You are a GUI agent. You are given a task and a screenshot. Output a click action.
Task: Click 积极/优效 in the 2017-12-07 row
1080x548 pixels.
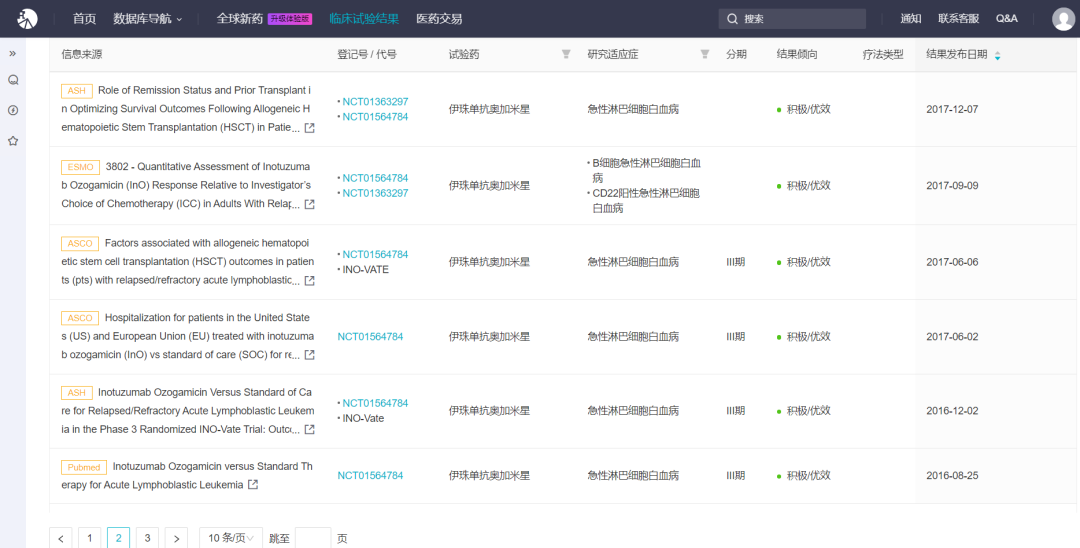click(808, 109)
